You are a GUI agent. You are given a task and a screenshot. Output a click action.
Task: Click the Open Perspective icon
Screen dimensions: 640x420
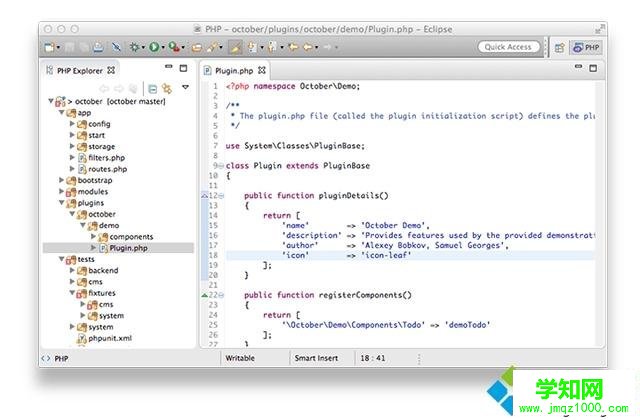(x=560, y=48)
